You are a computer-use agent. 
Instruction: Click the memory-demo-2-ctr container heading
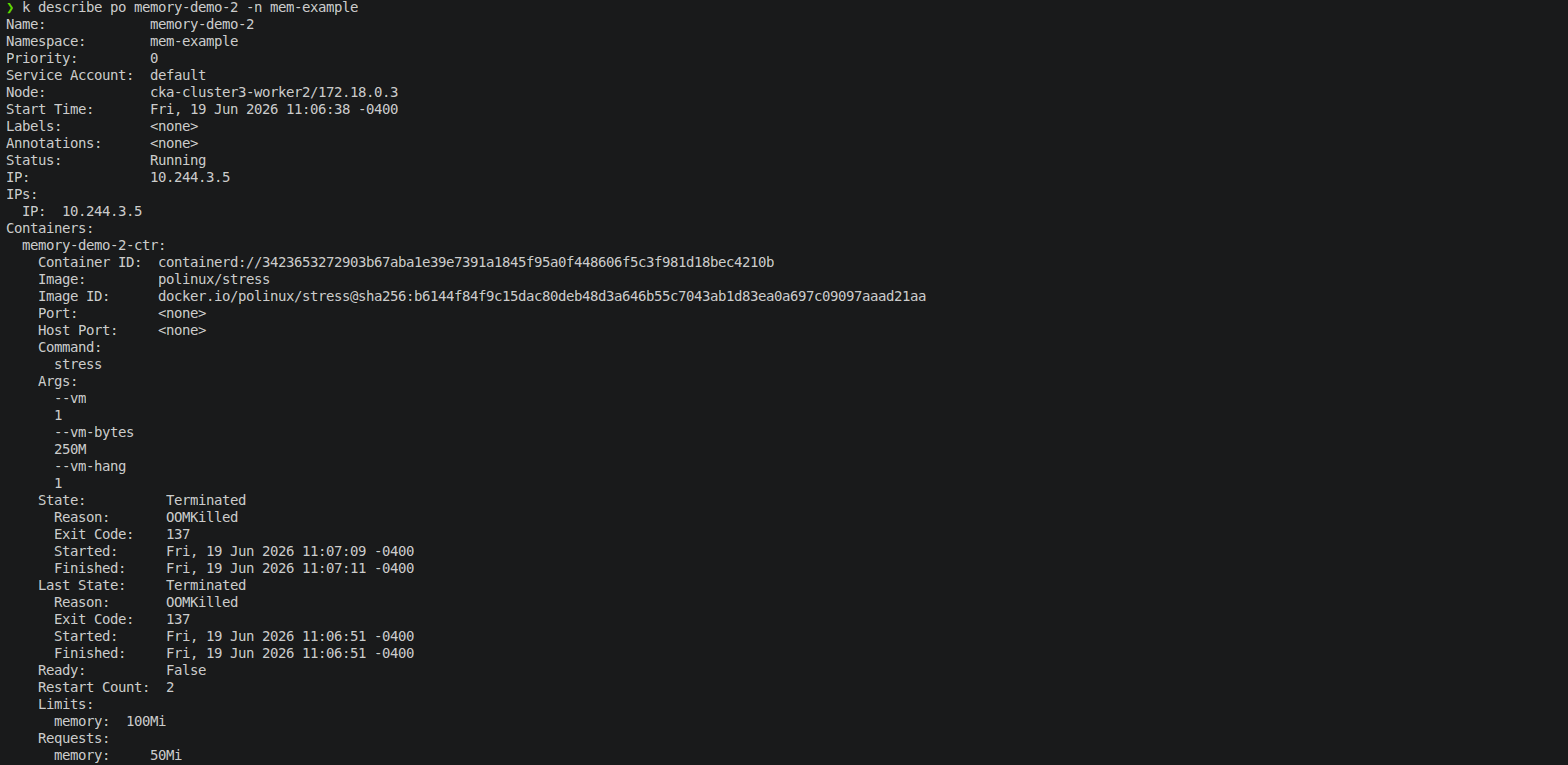pos(94,245)
